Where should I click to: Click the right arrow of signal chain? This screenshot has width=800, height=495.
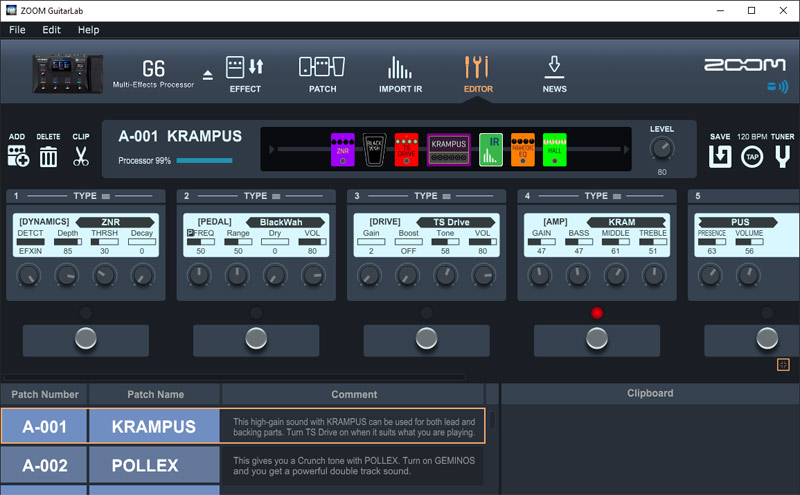point(627,150)
